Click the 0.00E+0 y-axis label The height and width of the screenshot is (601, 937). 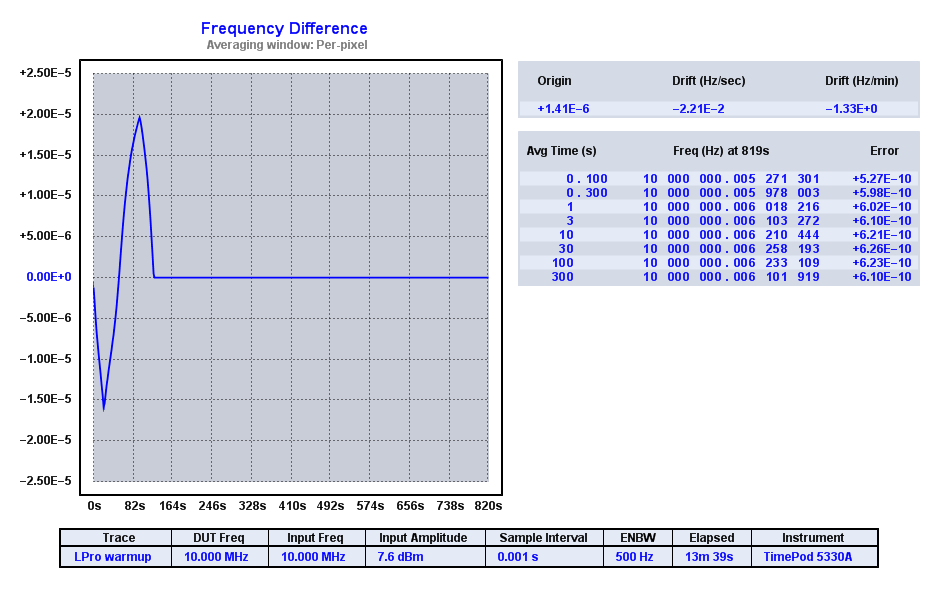[x=48, y=277]
